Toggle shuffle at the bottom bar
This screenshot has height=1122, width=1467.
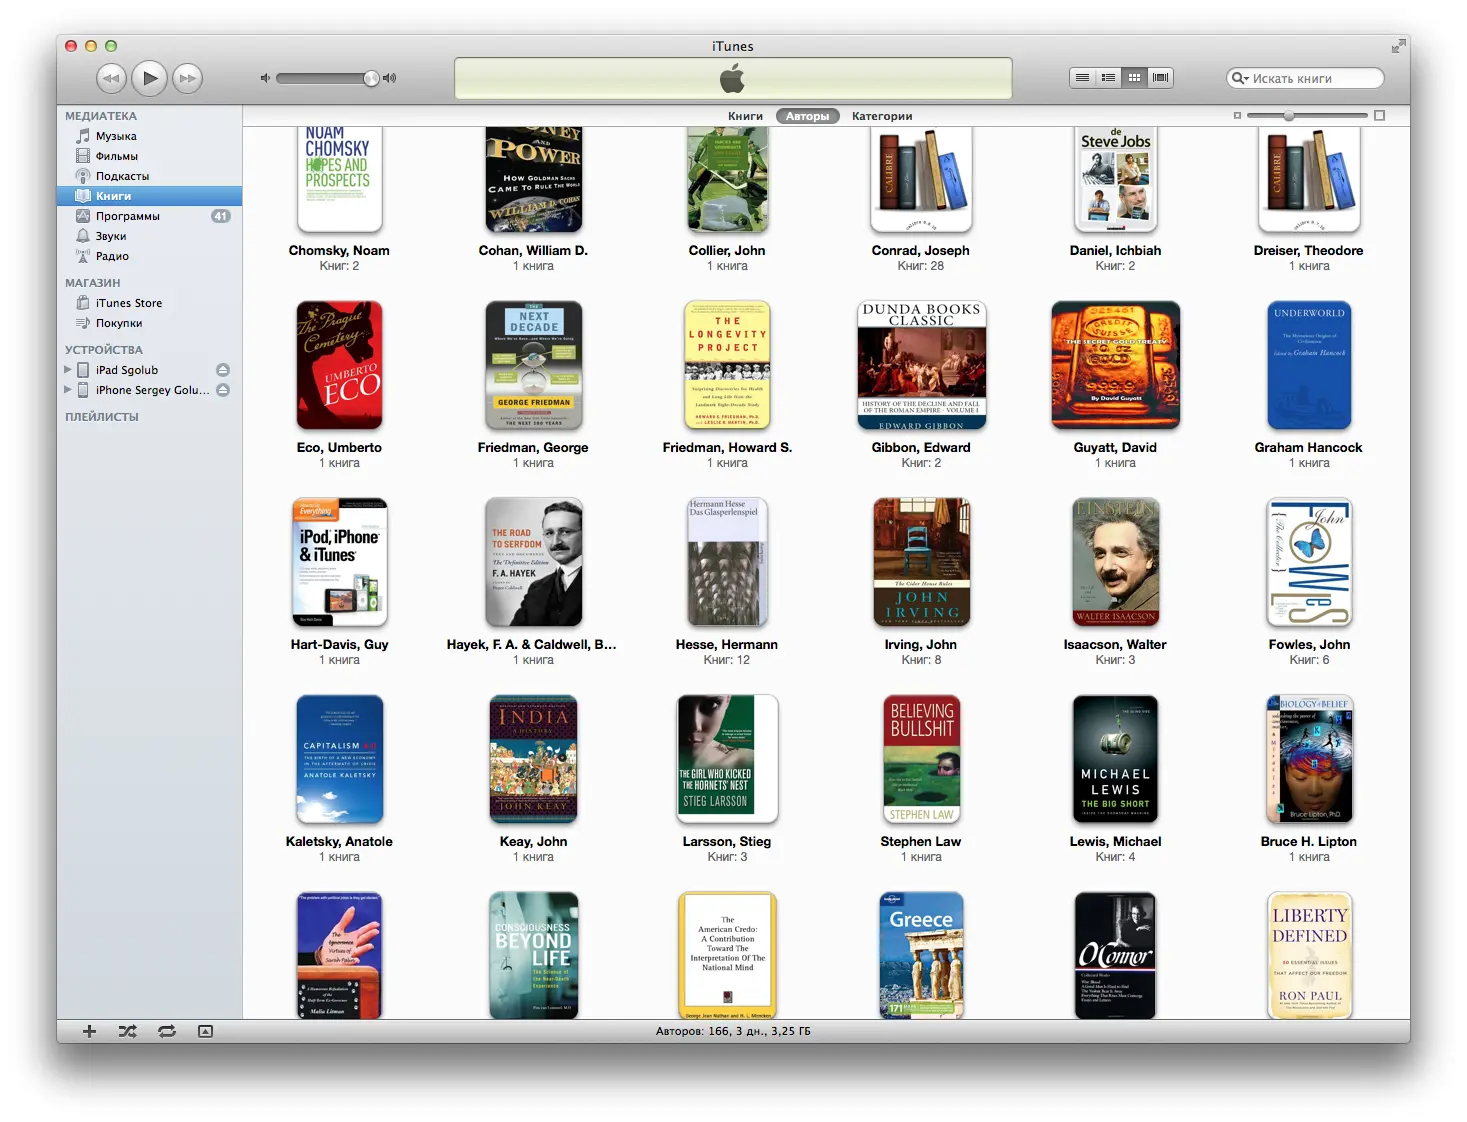click(x=128, y=1031)
